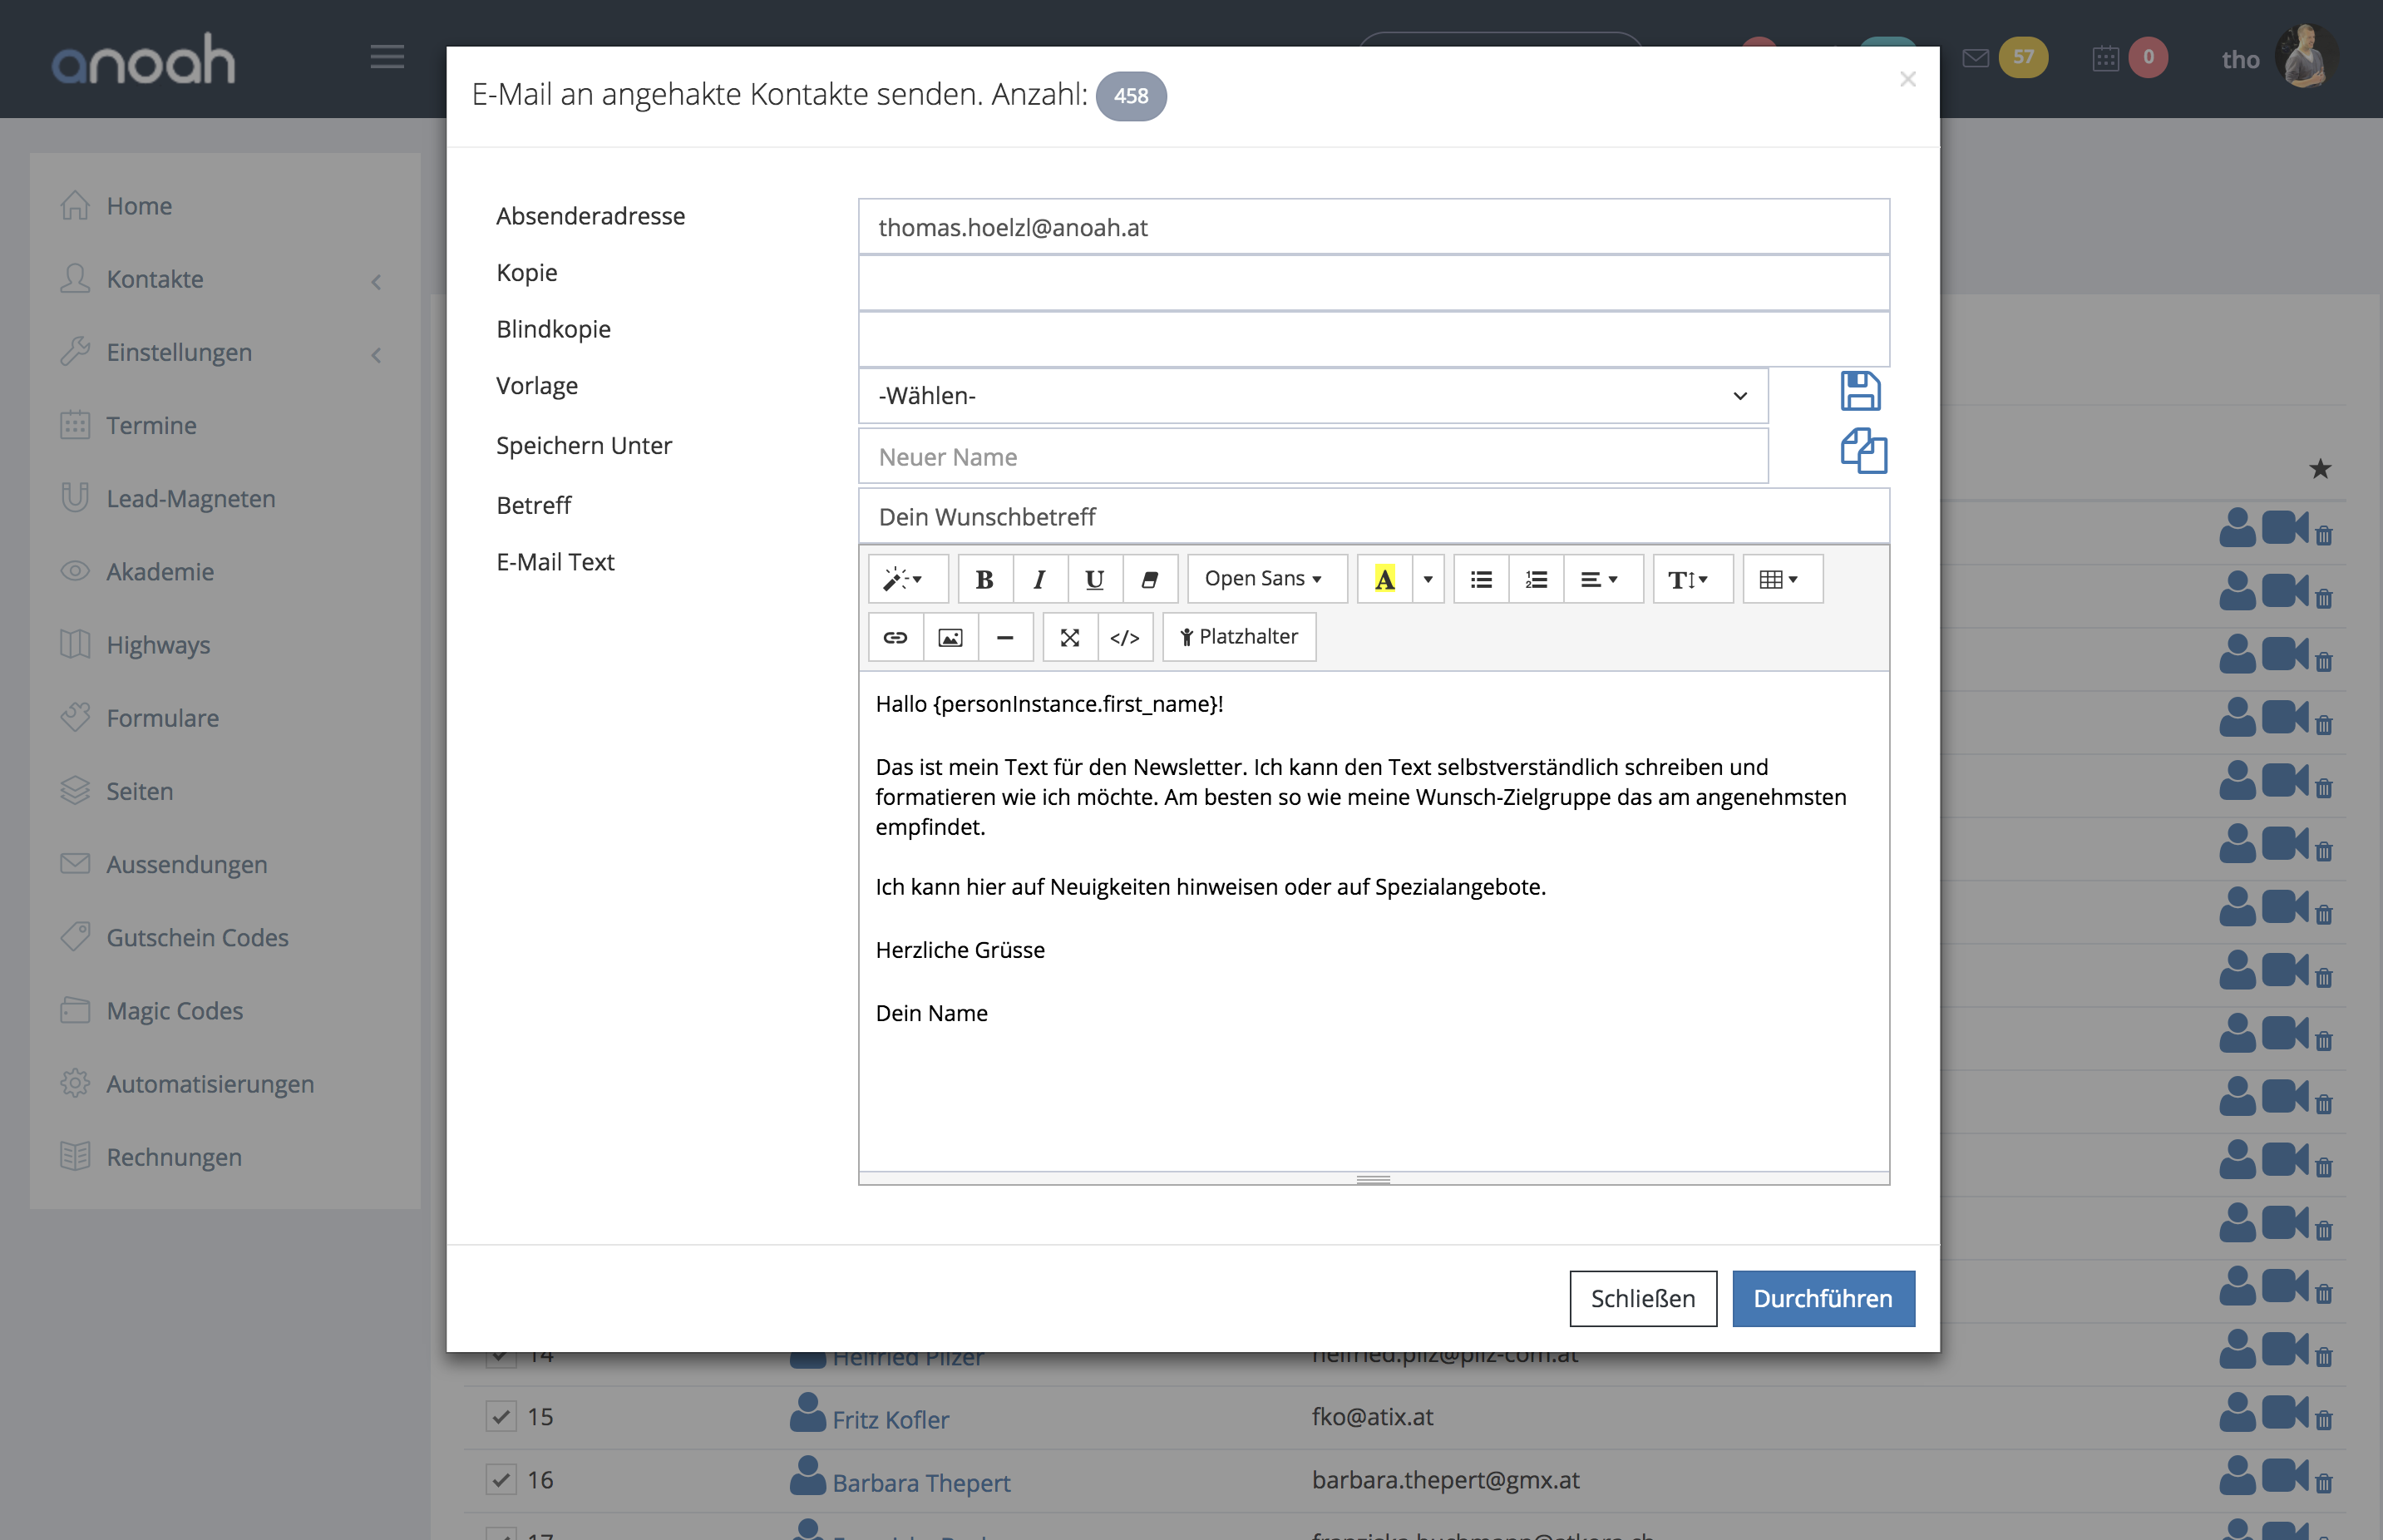Toggle the checkbox for row 16
The height and width of the screenshot is (1540, 2383).
[x=501, y=1479]
